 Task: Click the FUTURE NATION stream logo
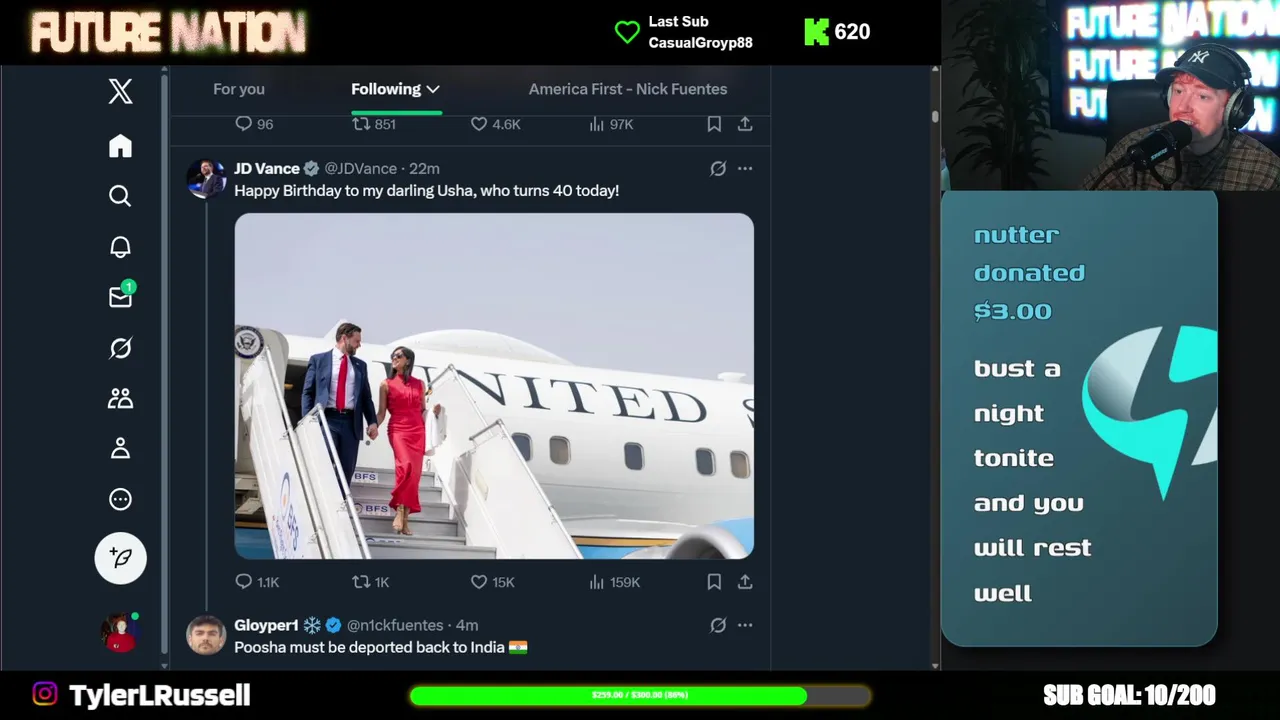click(x=168, y=32)
